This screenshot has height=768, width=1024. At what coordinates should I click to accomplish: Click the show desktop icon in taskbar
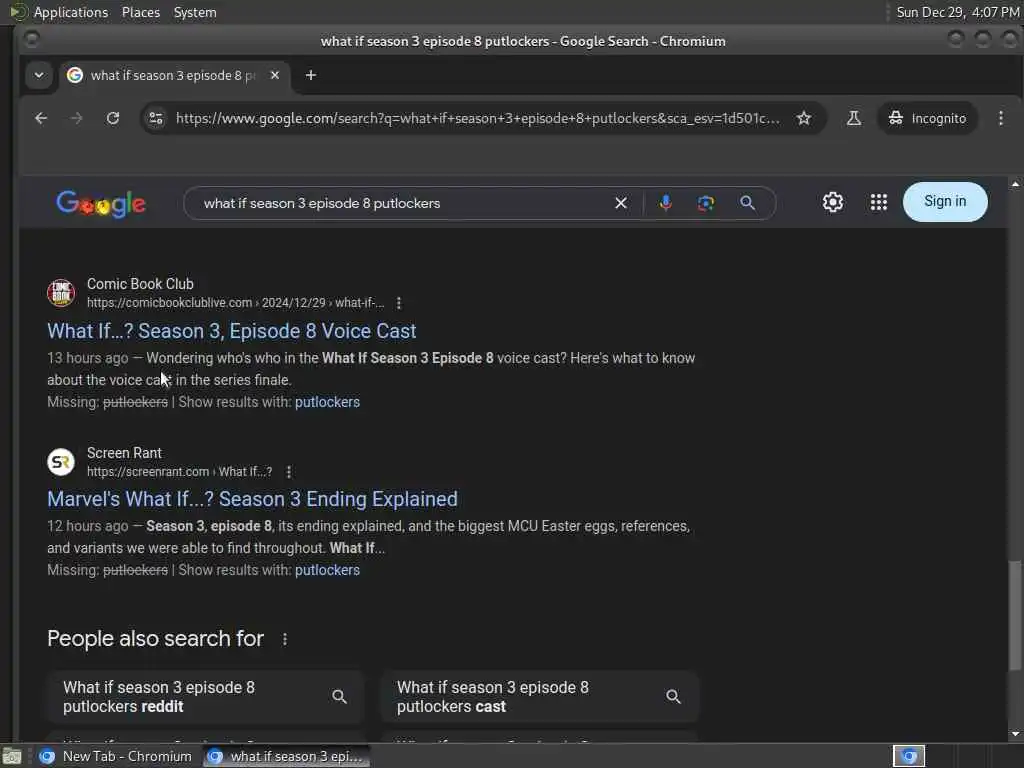12,757
